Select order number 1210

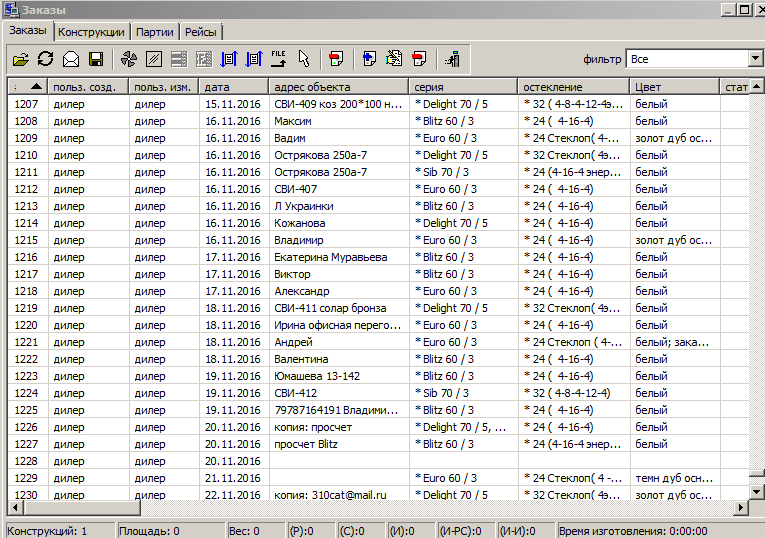27,155
